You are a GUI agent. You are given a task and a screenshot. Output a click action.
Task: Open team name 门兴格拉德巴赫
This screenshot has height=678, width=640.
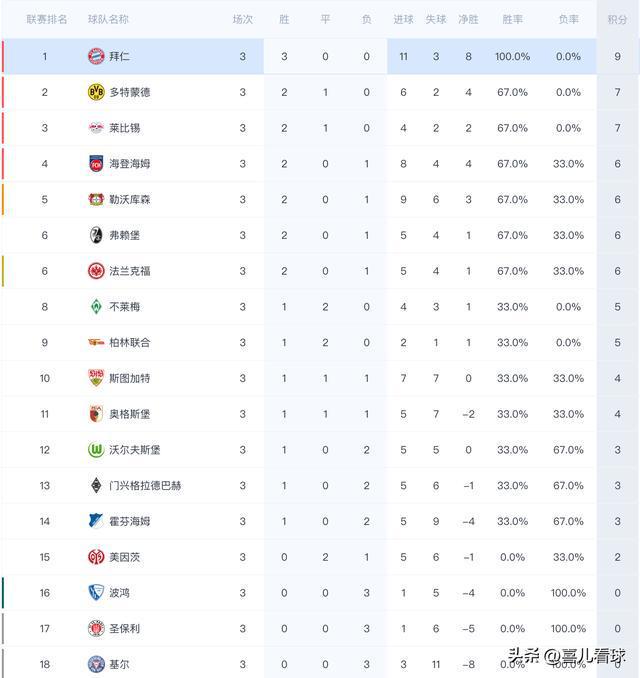(145, 486)
